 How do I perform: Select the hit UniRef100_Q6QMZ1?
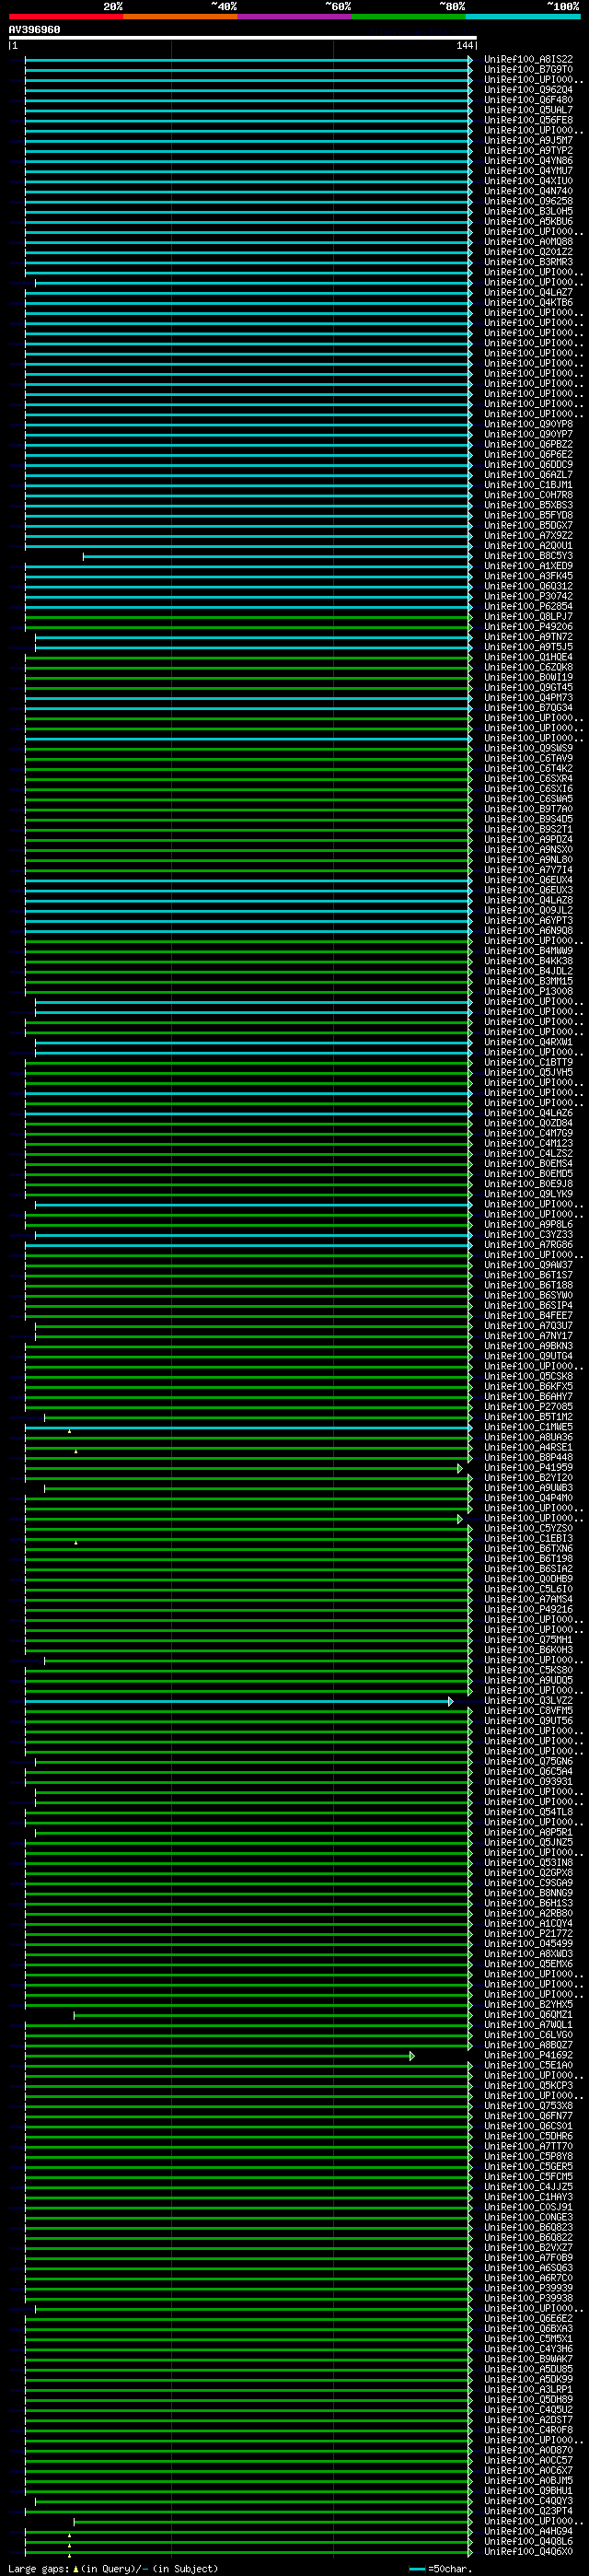tap(529, 2015)
